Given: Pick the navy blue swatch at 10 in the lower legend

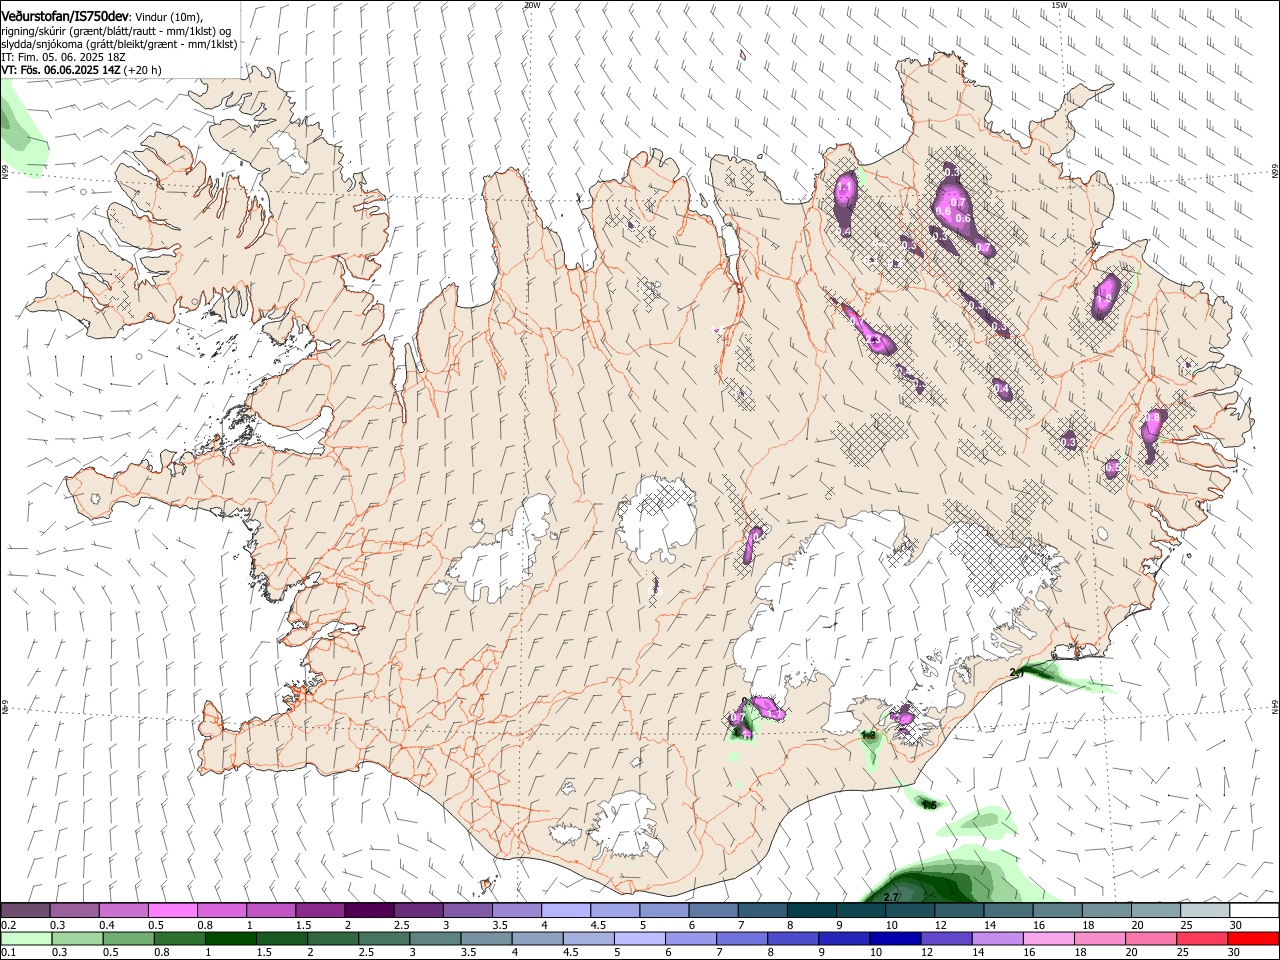Looking at the screenshot, I should coord(894,938).
